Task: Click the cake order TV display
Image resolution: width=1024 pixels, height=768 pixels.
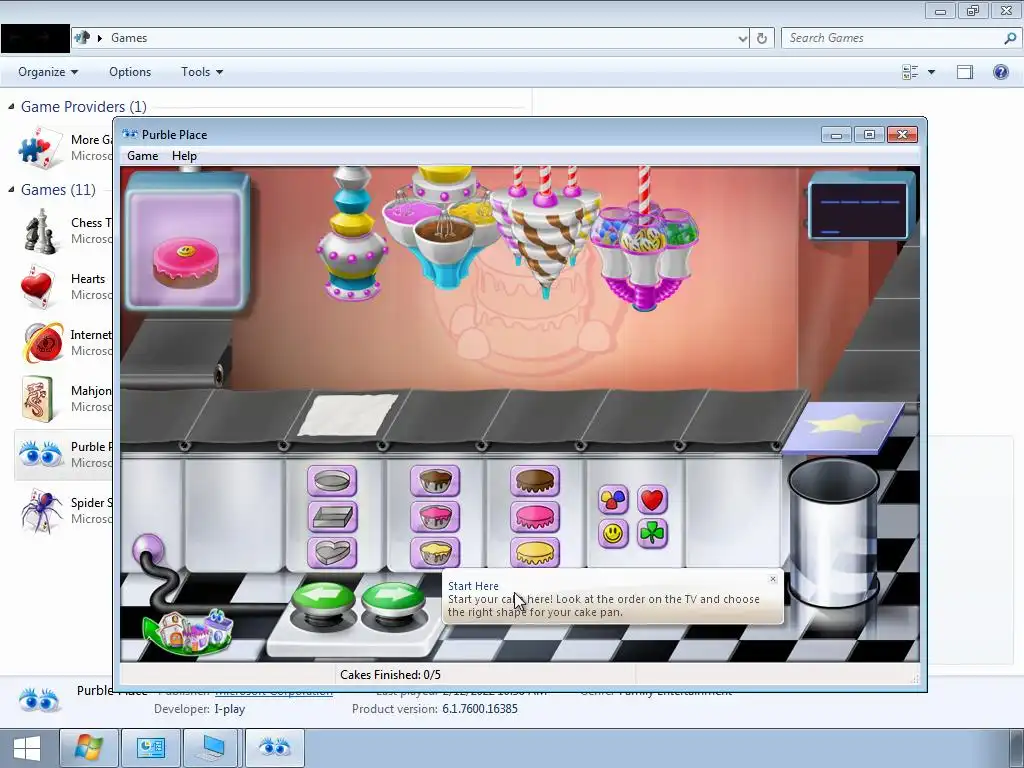Action: tap(188, 242)
